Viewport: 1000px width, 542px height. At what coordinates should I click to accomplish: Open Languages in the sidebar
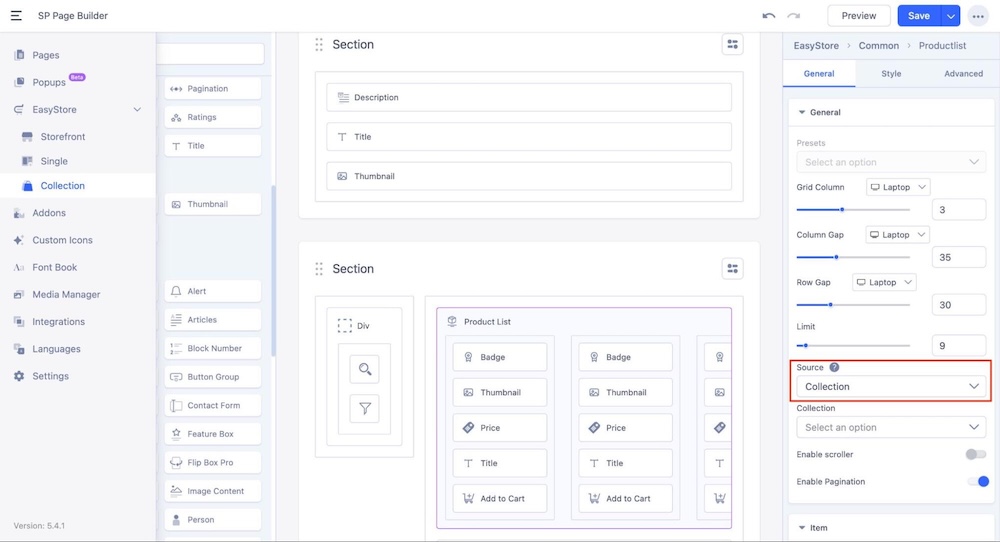[x=56, y=349]
